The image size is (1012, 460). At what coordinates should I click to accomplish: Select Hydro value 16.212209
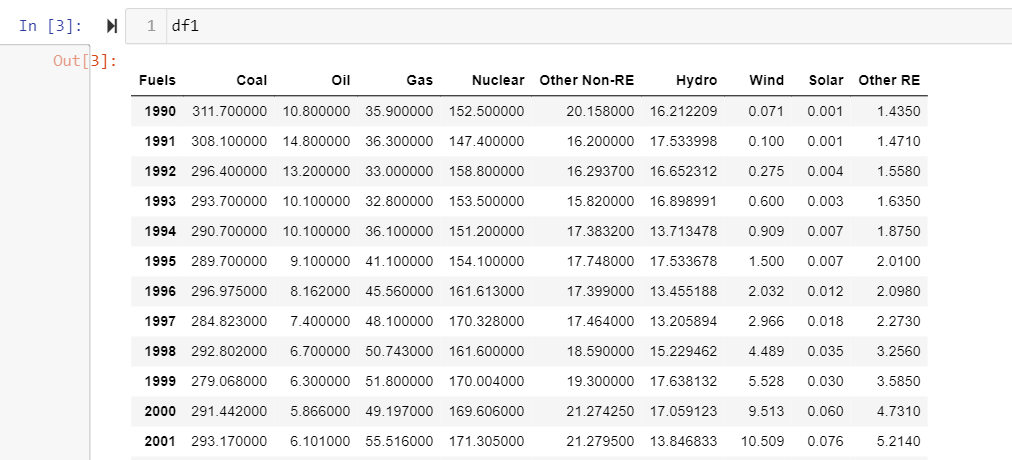pyautogui.click(x=683, y=111)
